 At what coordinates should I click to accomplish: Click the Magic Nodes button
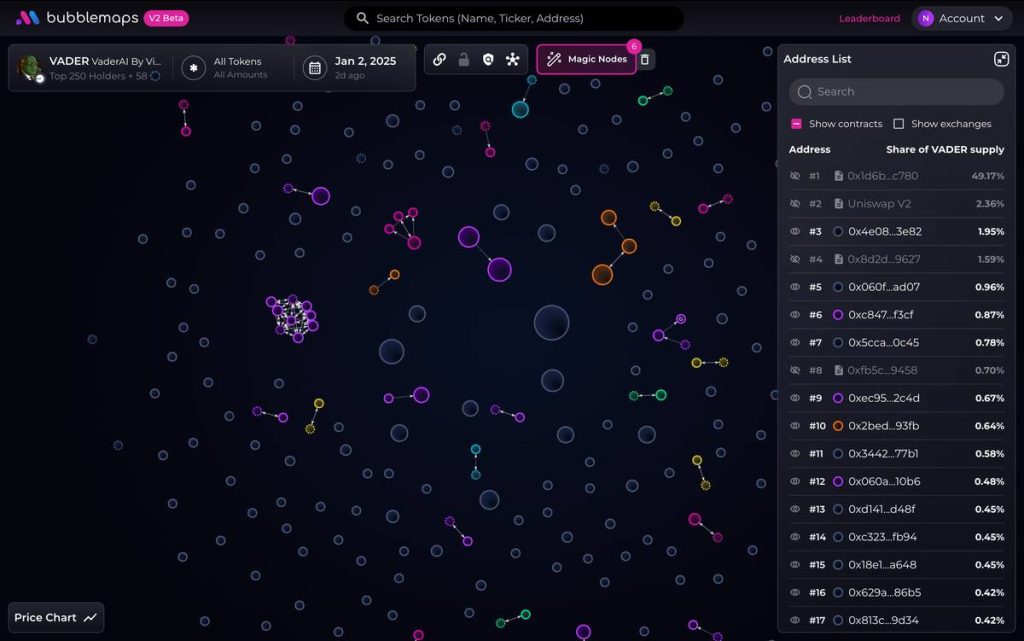pos(586,59)
